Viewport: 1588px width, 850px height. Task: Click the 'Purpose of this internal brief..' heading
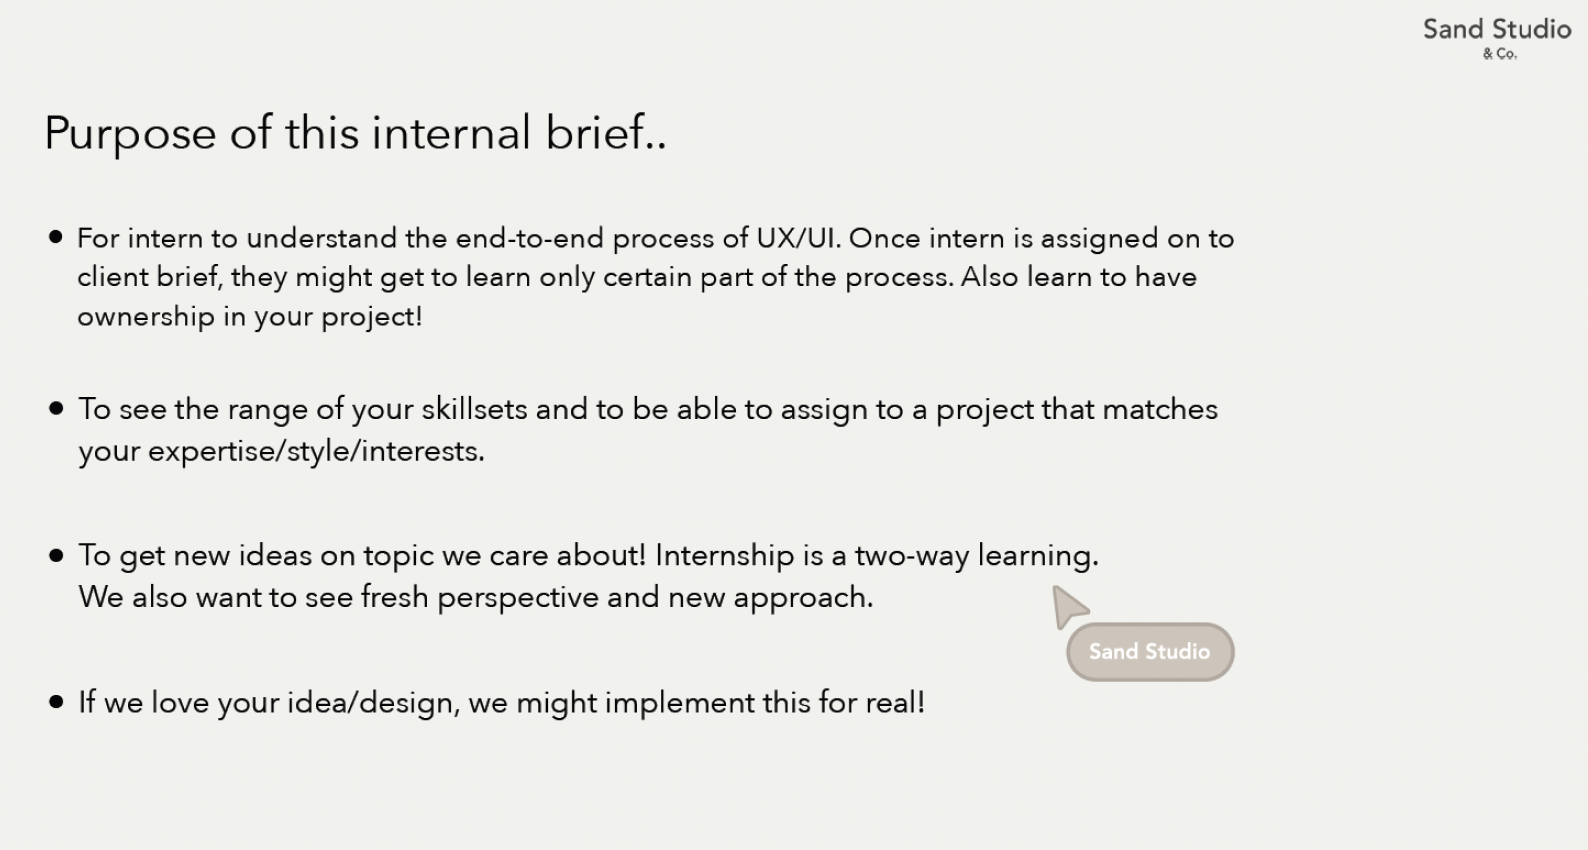pyautogui.click(x=355, y=133)
